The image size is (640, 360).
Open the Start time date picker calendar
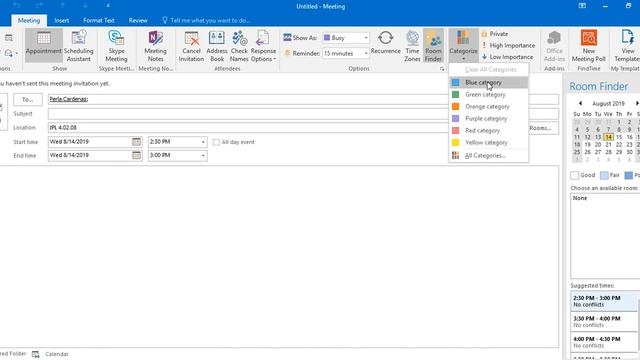coord(136,142)
